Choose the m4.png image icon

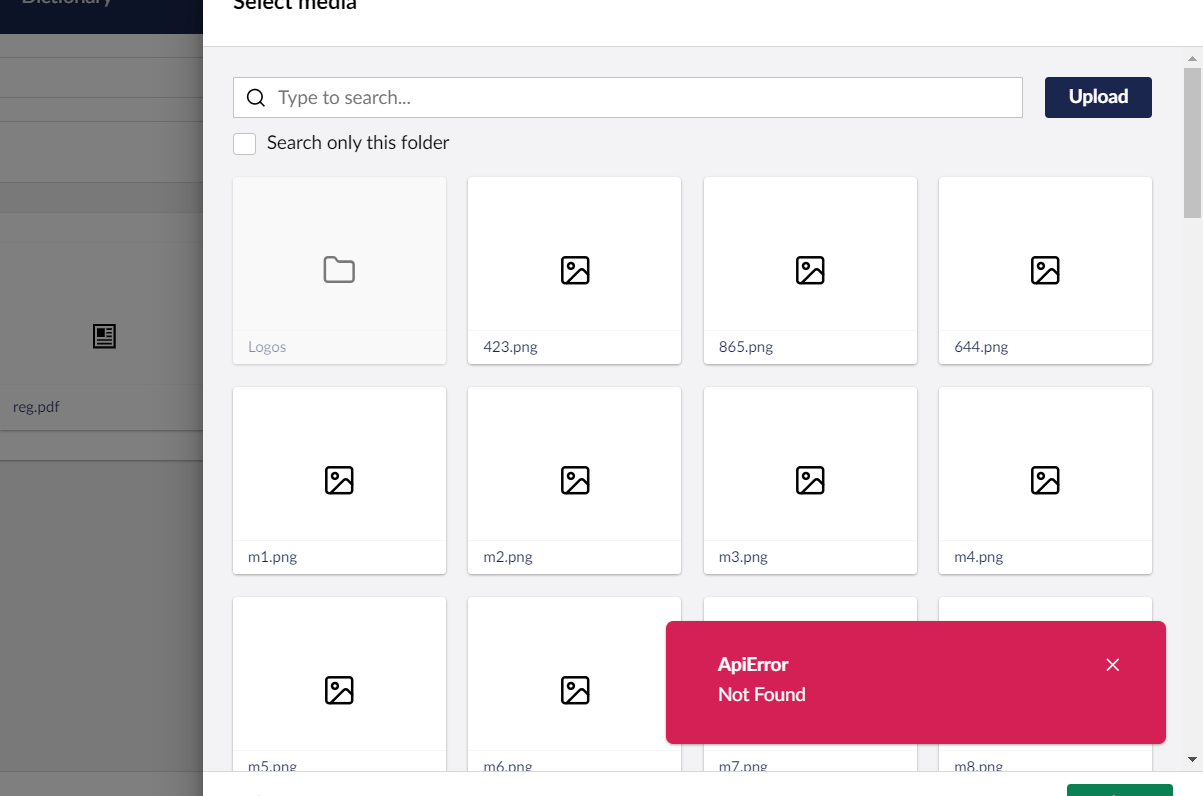pos(1045,481)
